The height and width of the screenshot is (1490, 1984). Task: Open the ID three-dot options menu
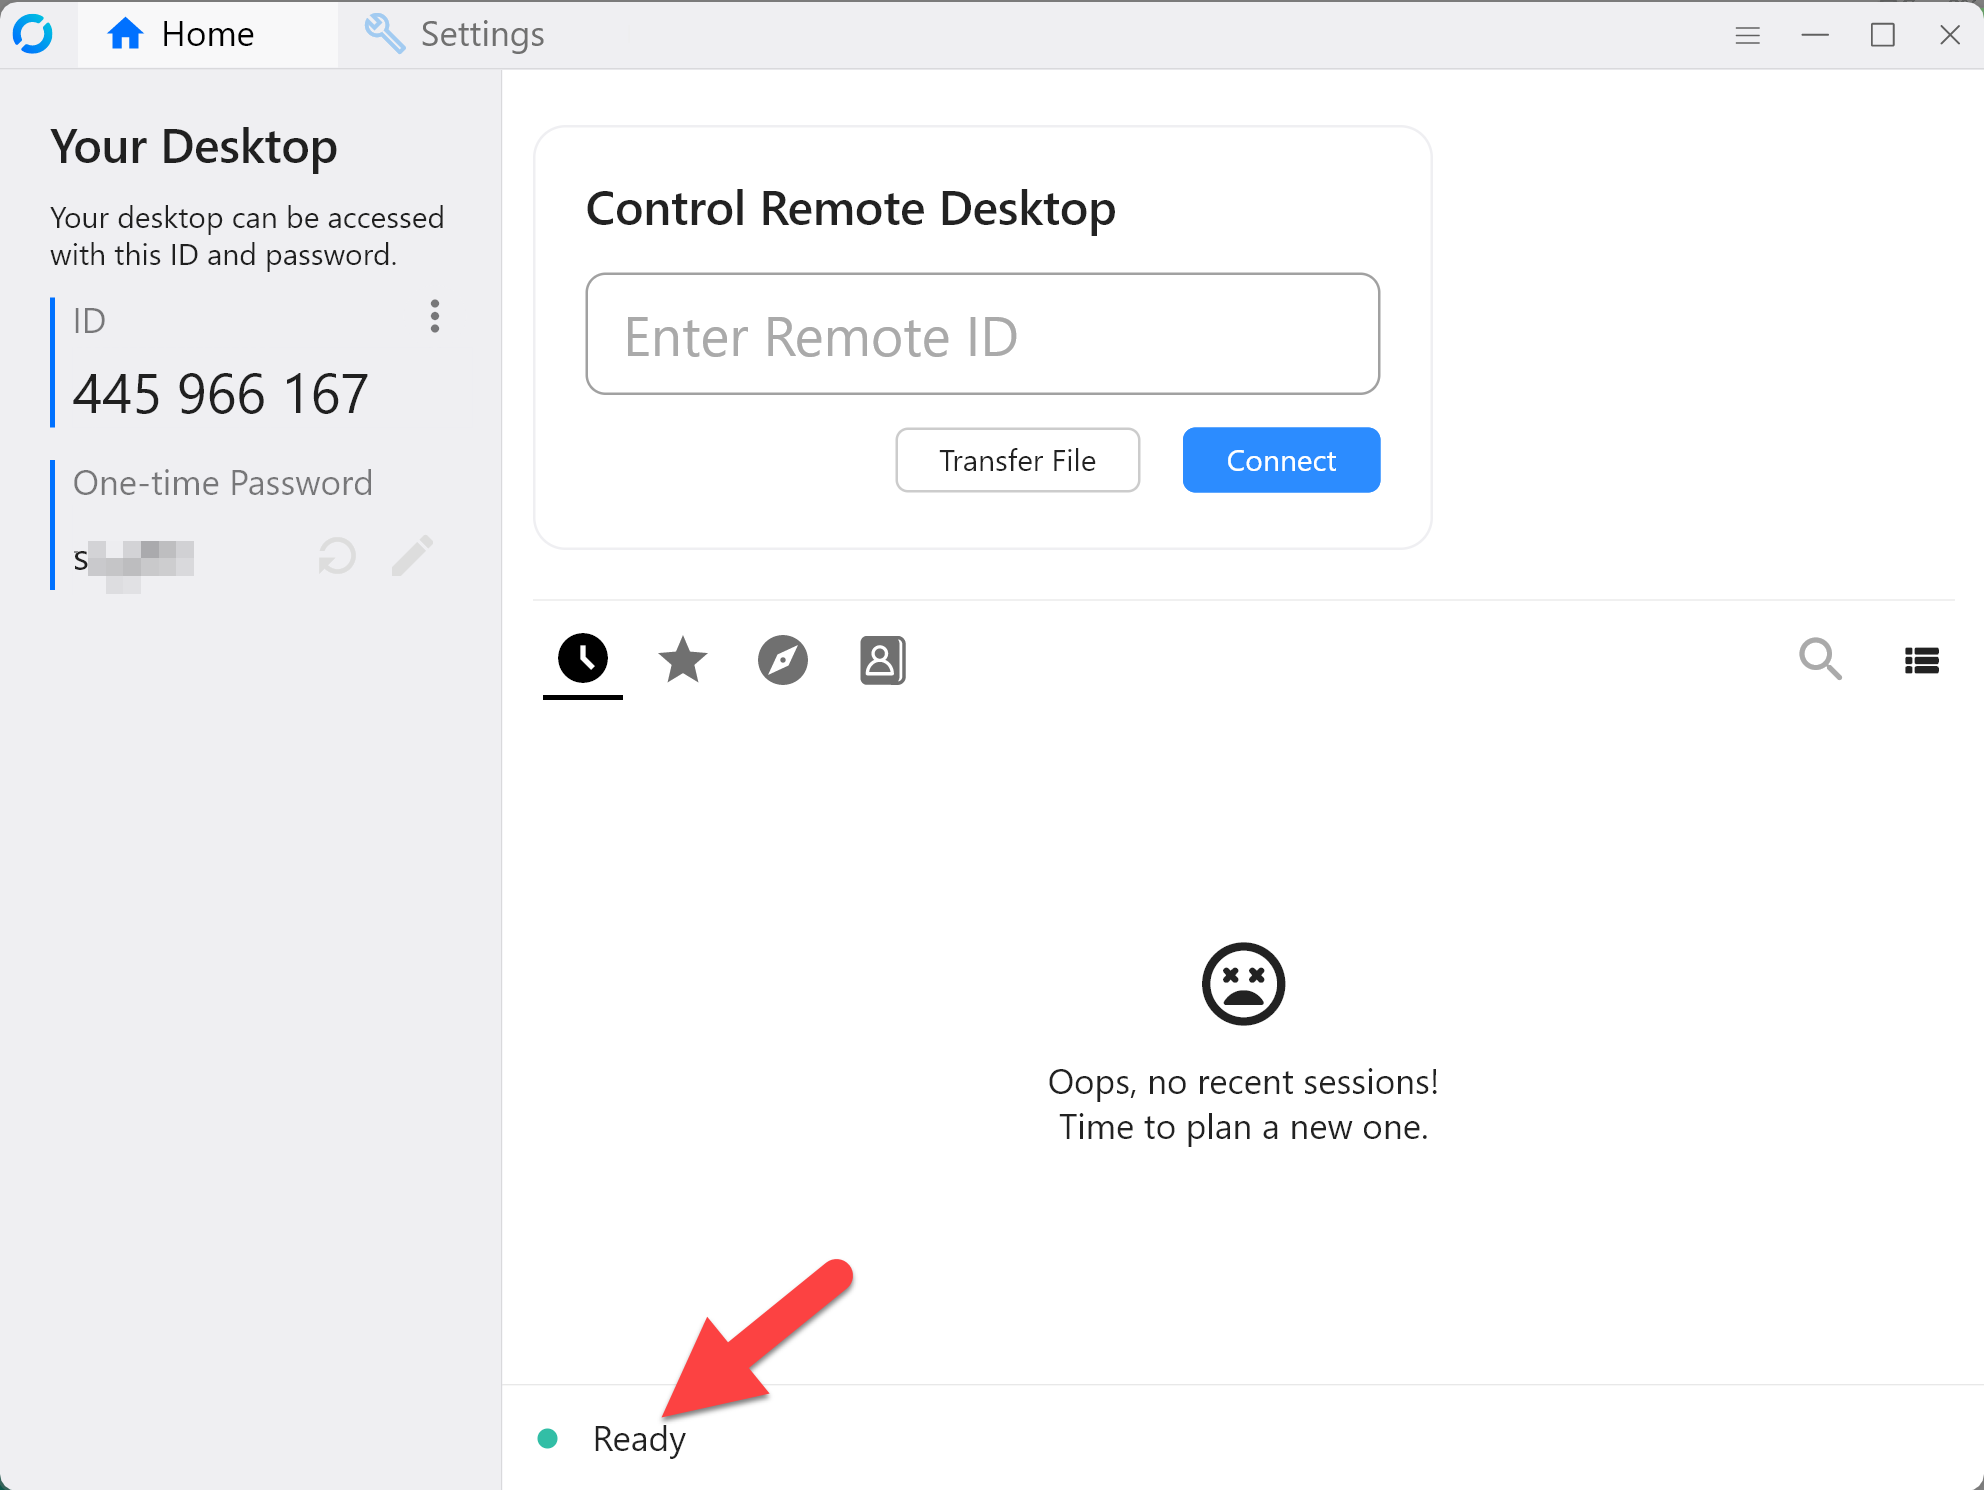[434, 317]
